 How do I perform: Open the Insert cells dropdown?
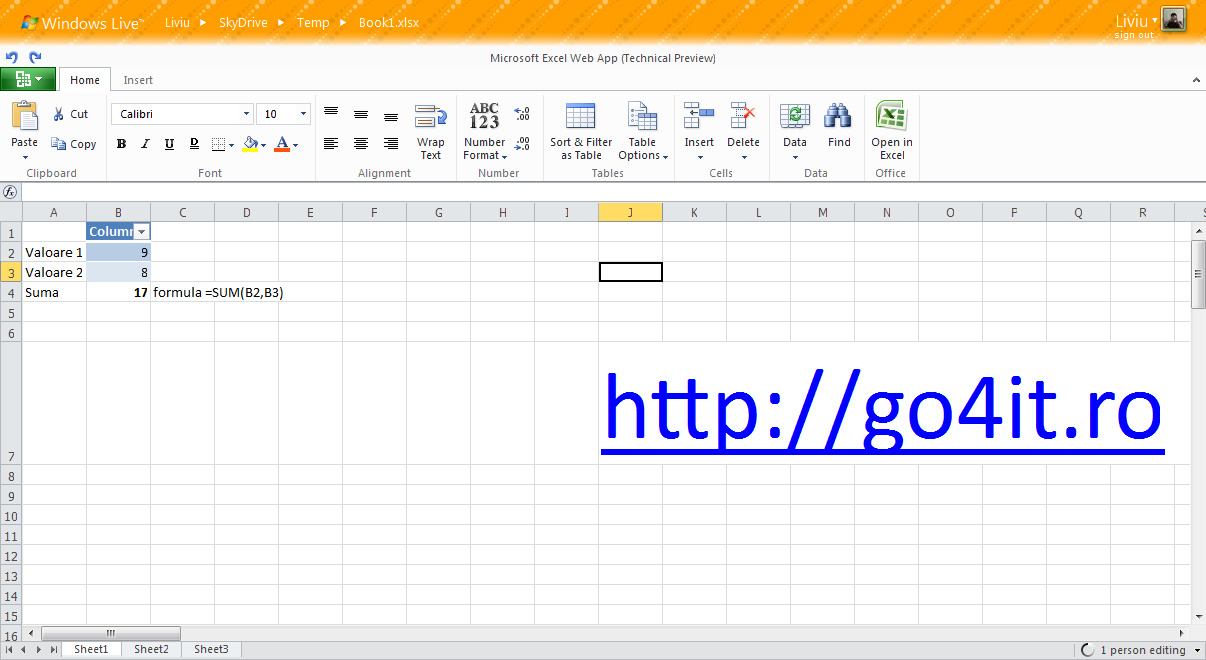(x=699, y=131)
